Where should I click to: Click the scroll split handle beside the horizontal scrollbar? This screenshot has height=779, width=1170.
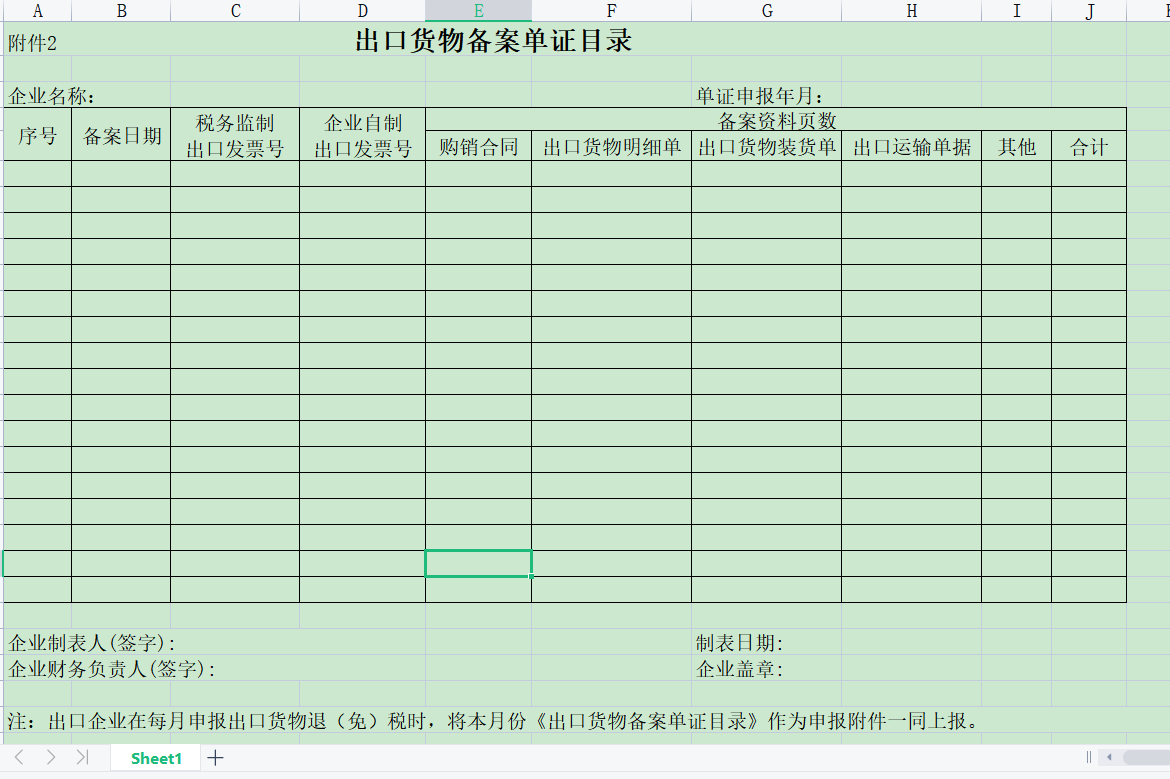(1089, 757)
